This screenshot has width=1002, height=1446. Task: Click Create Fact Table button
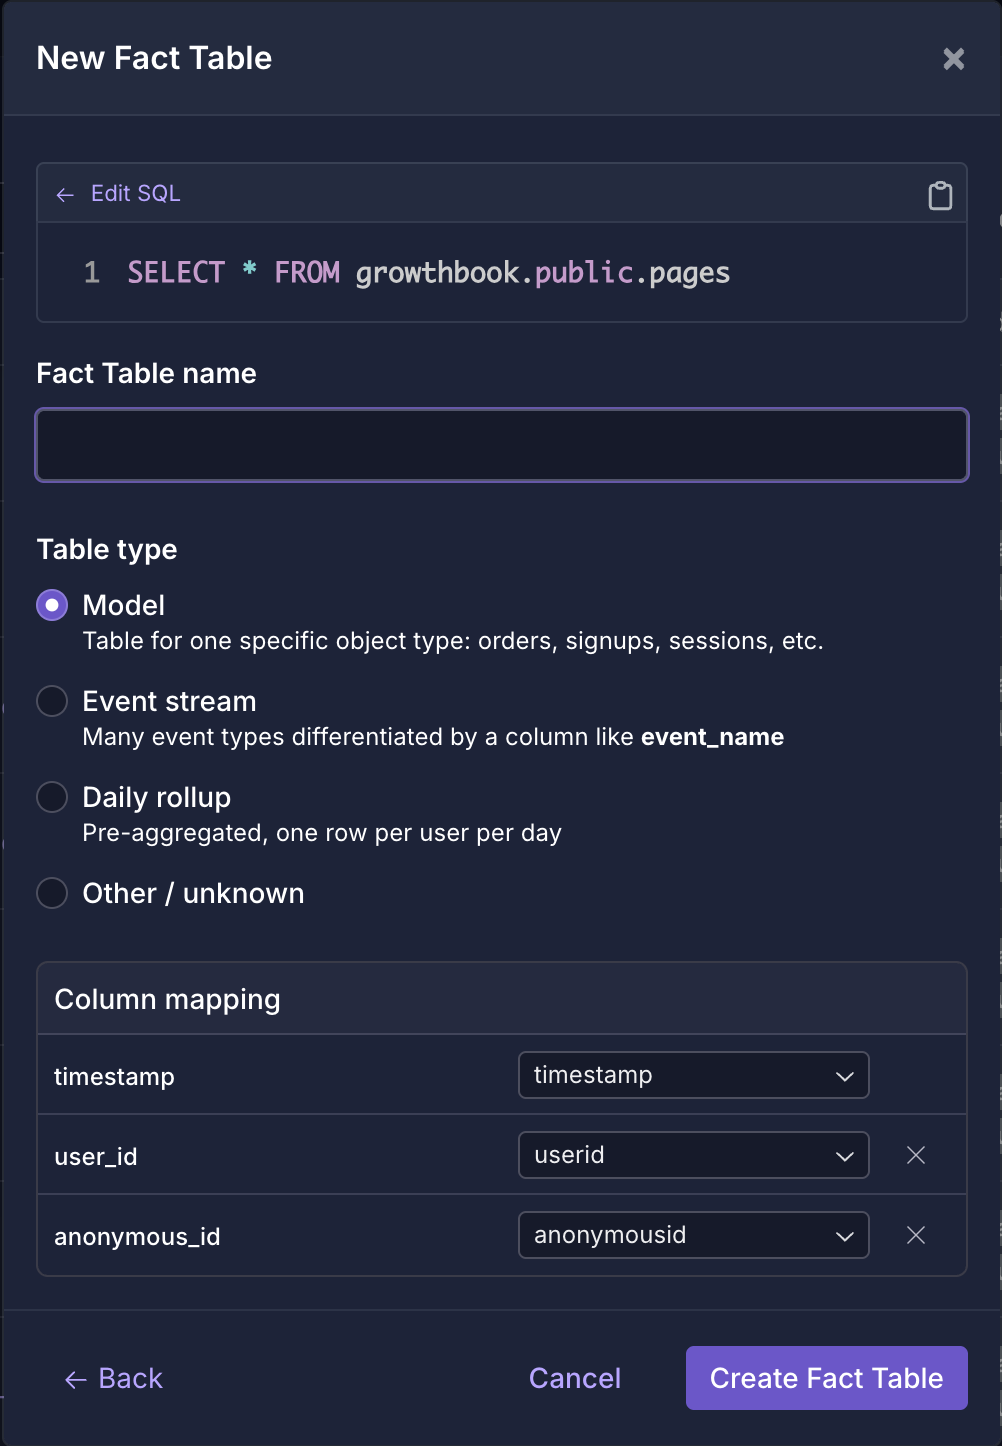pyautogui.click(x=827, y=1378)
